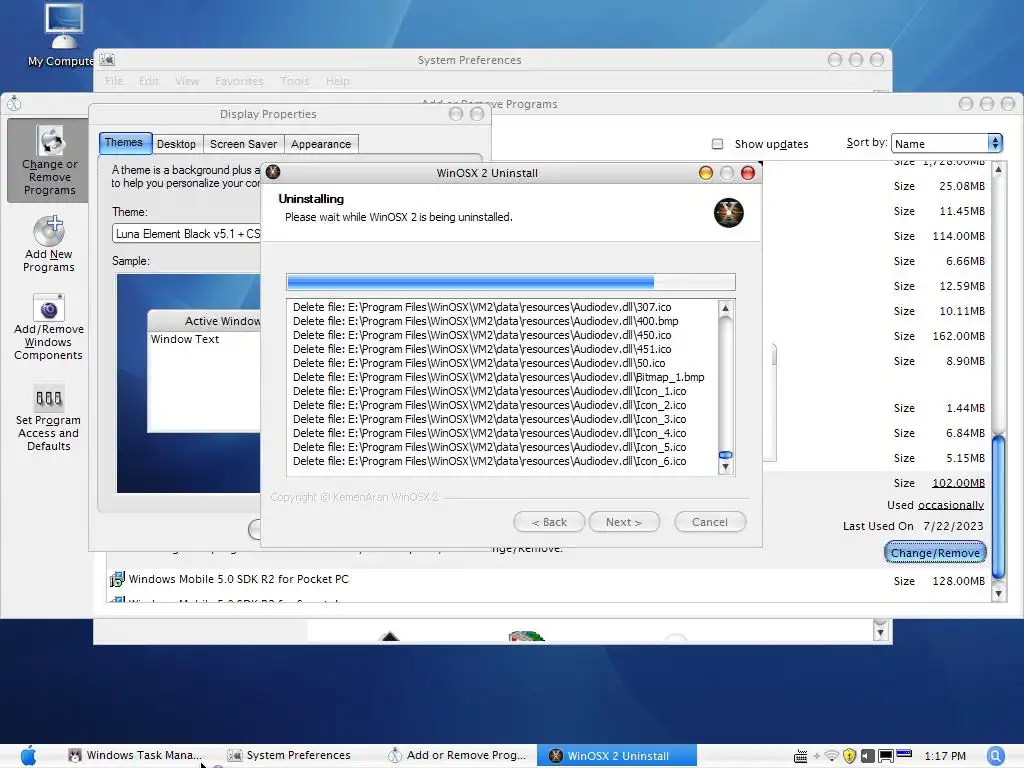Click the 'Bitmap_1.bmp' delete log line
The width and height of the screenshot is (1024, 768).
tap(499, 377)
